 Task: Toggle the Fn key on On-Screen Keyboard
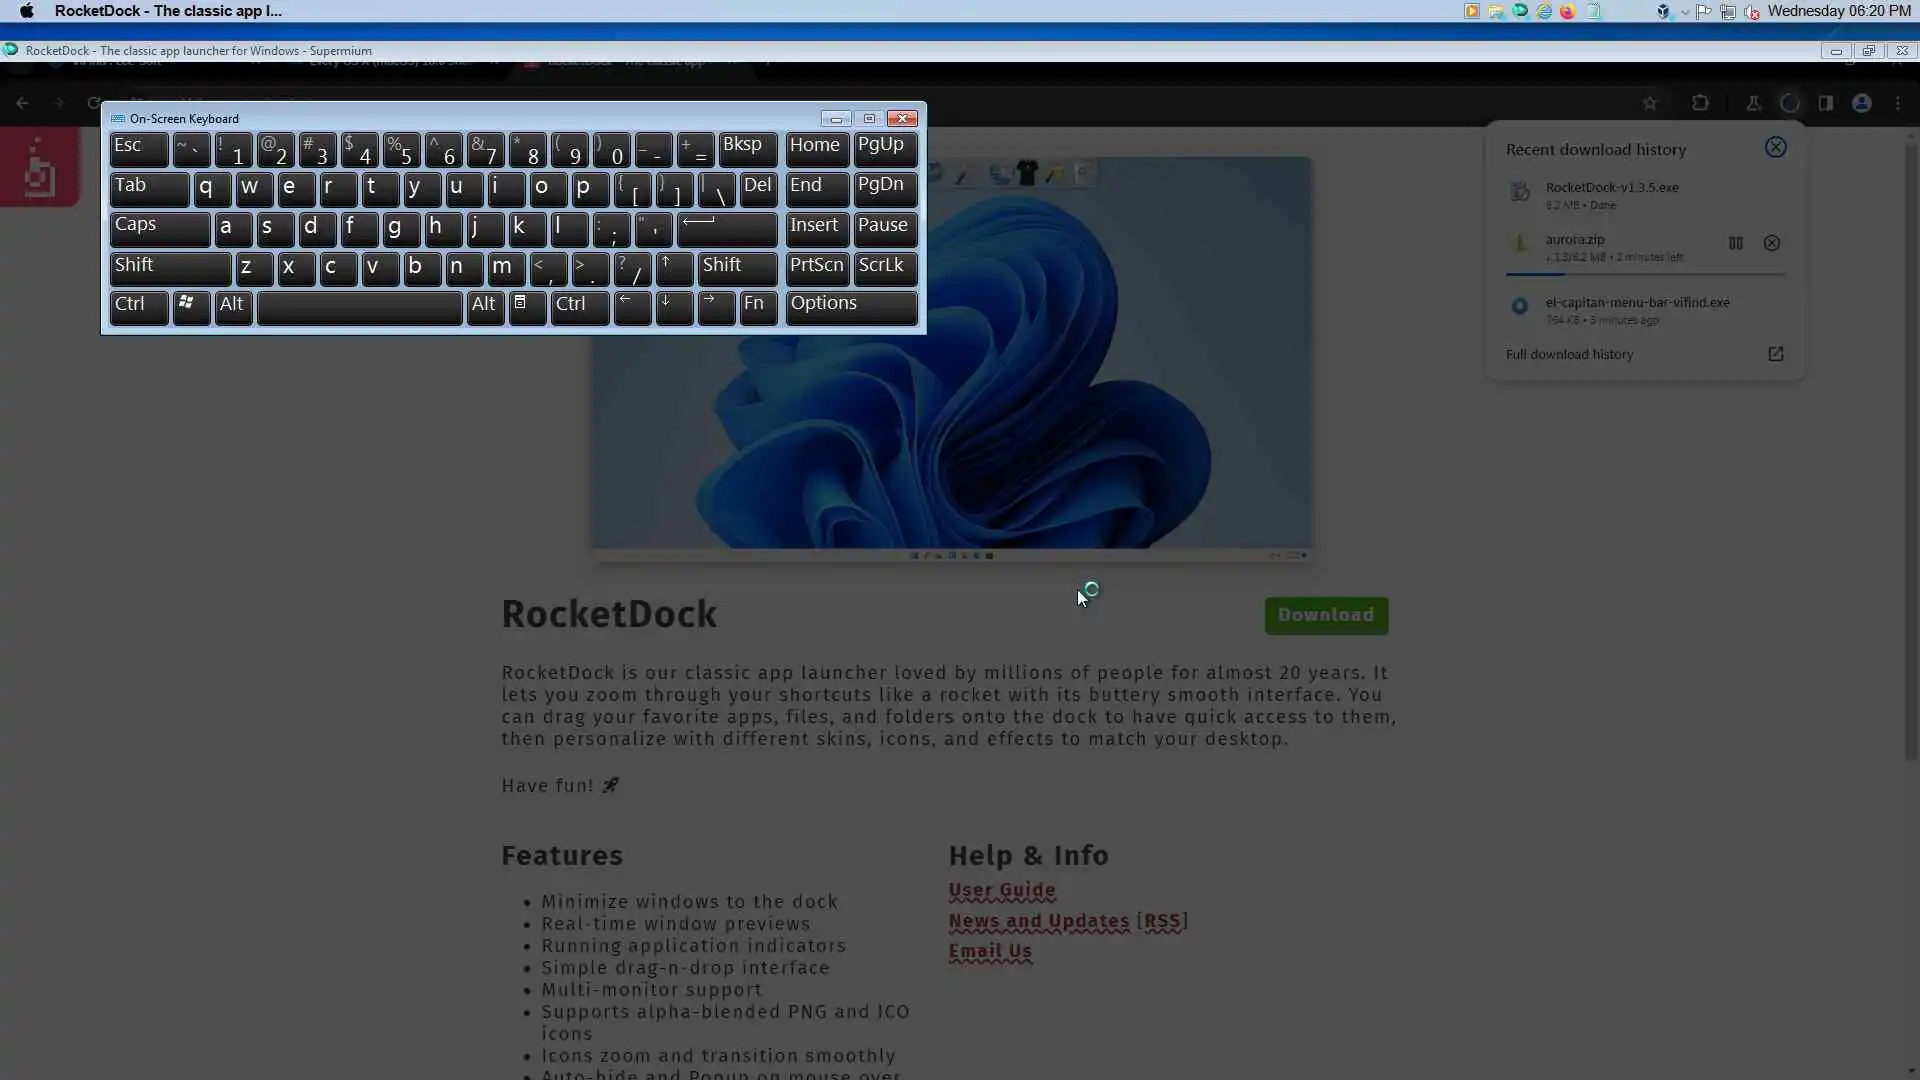[757, 305]
